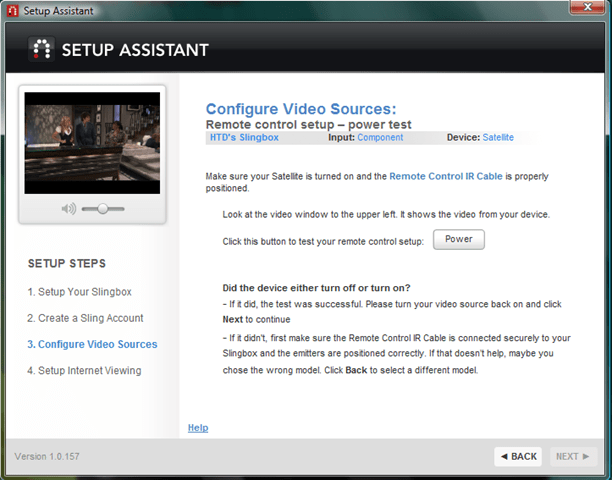Open the Help link
612x480 pixels.
click(x=198, y=428)
